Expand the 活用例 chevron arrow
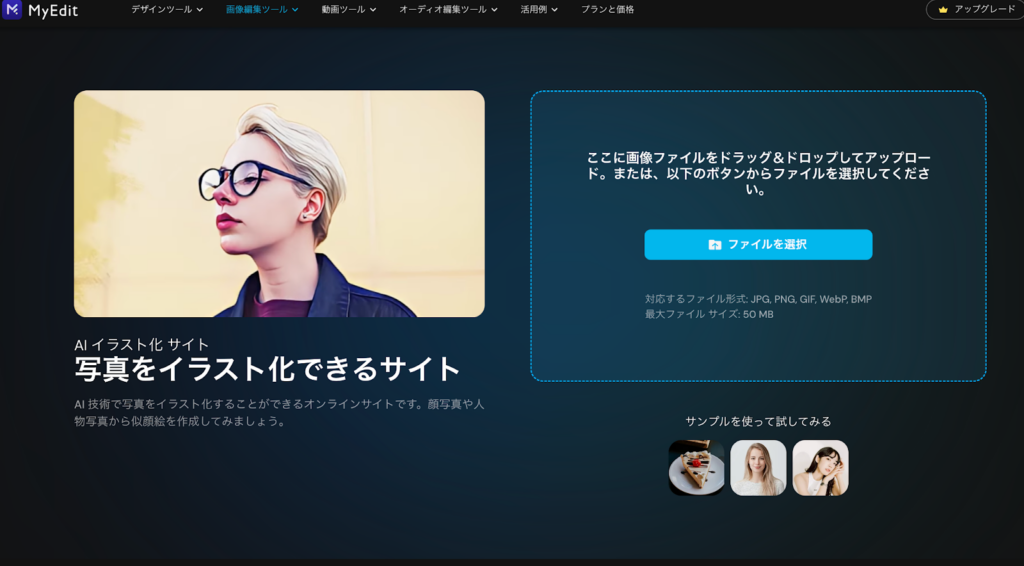Image resolution: width=1024 pixels, height=566 pixels. [x=554, y=10]
